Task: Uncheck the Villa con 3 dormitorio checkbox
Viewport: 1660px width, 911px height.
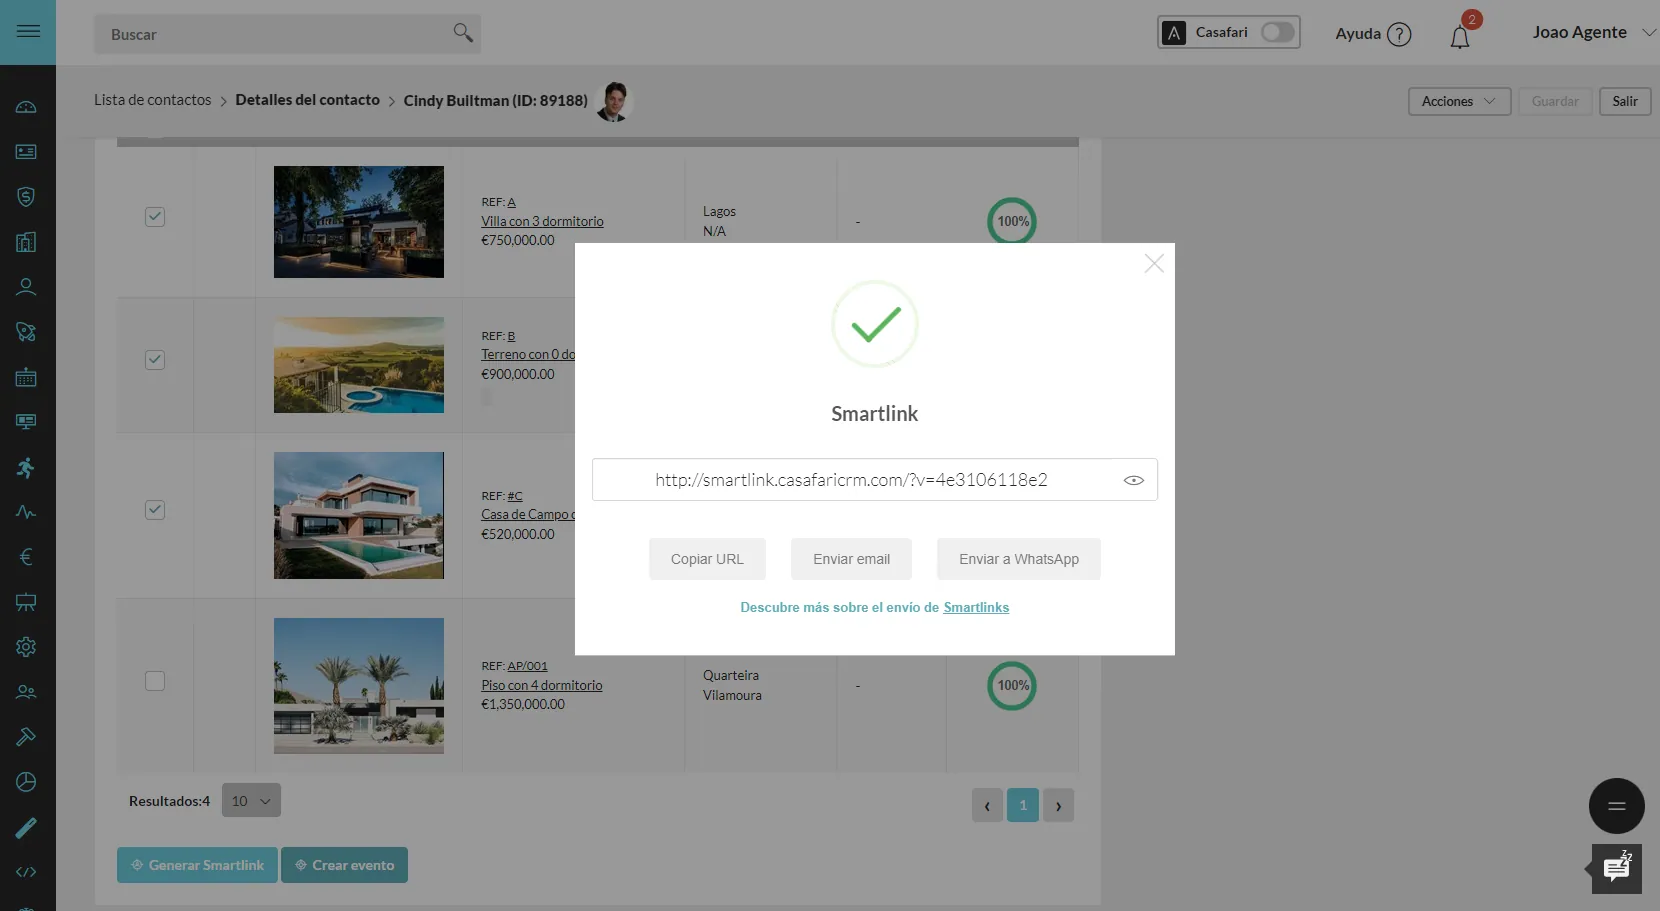Action: click(155, 217)
